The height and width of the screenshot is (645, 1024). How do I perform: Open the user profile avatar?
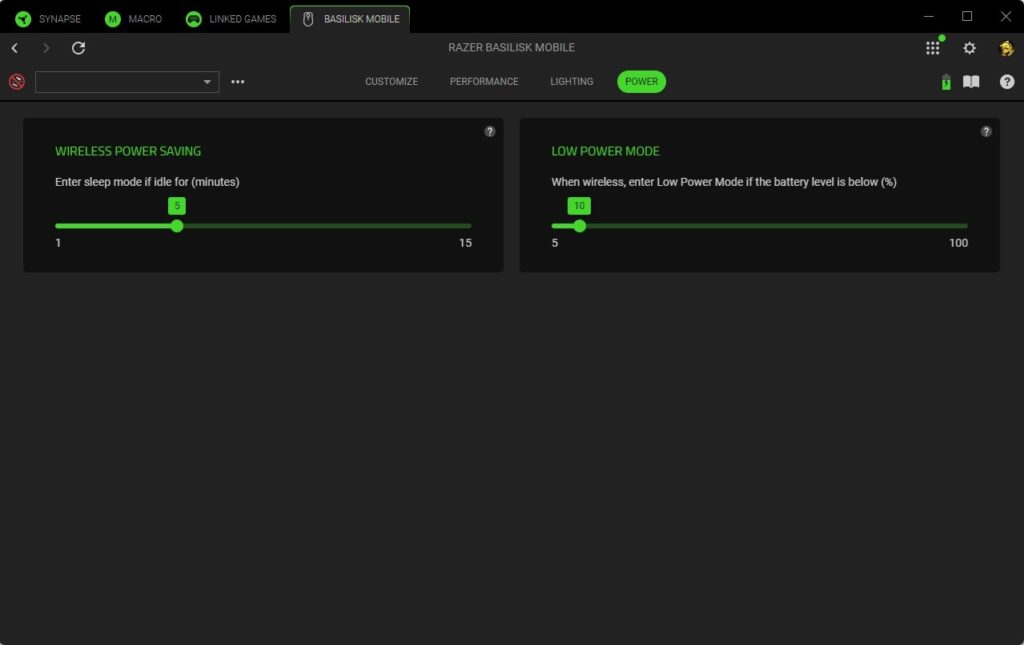pos(1006,48)
